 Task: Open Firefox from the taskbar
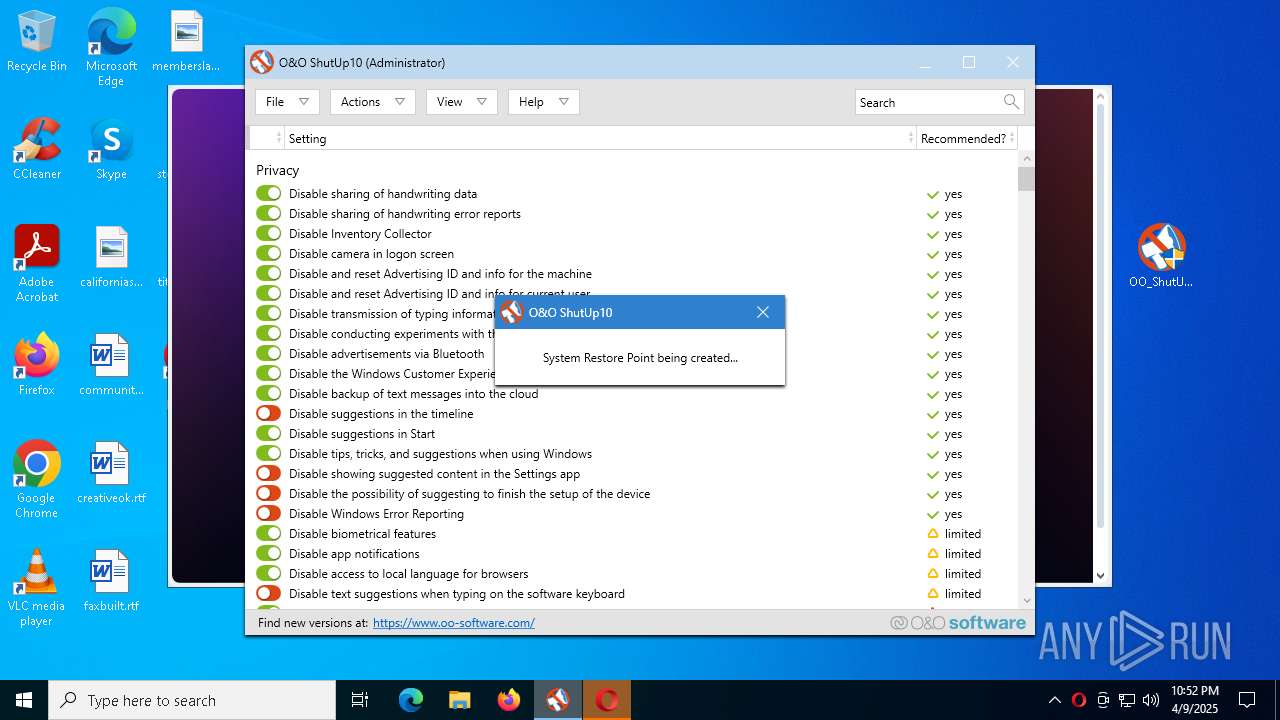[509, 700]
